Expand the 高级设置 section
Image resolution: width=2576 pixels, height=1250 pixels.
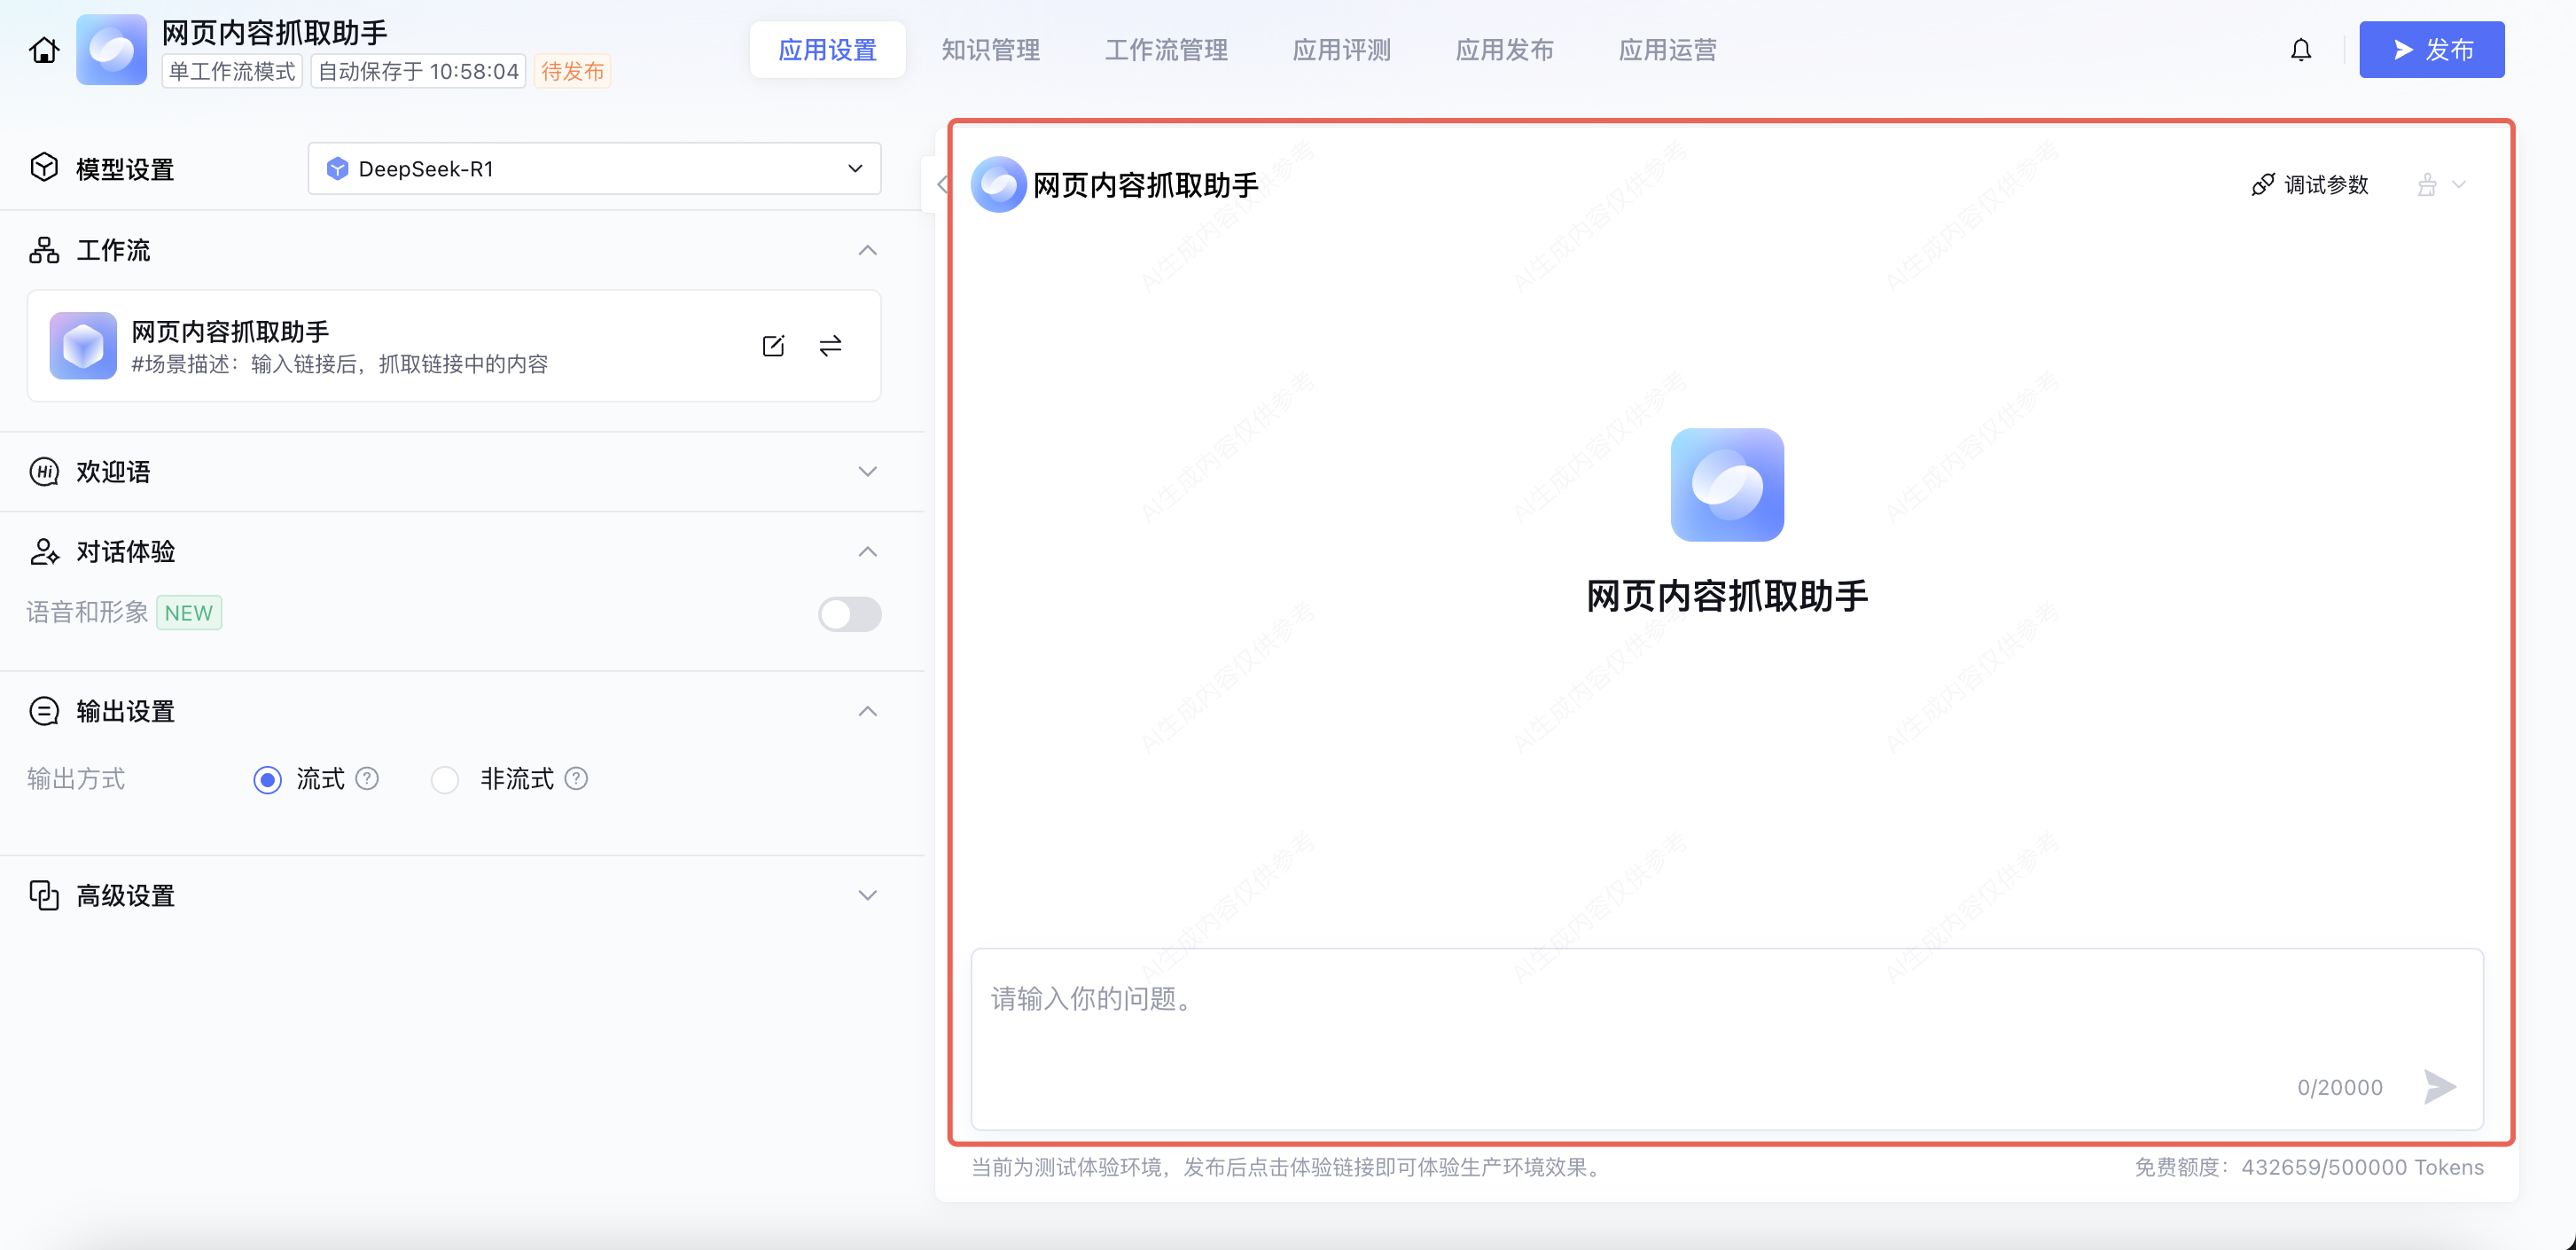click(867, 895)
